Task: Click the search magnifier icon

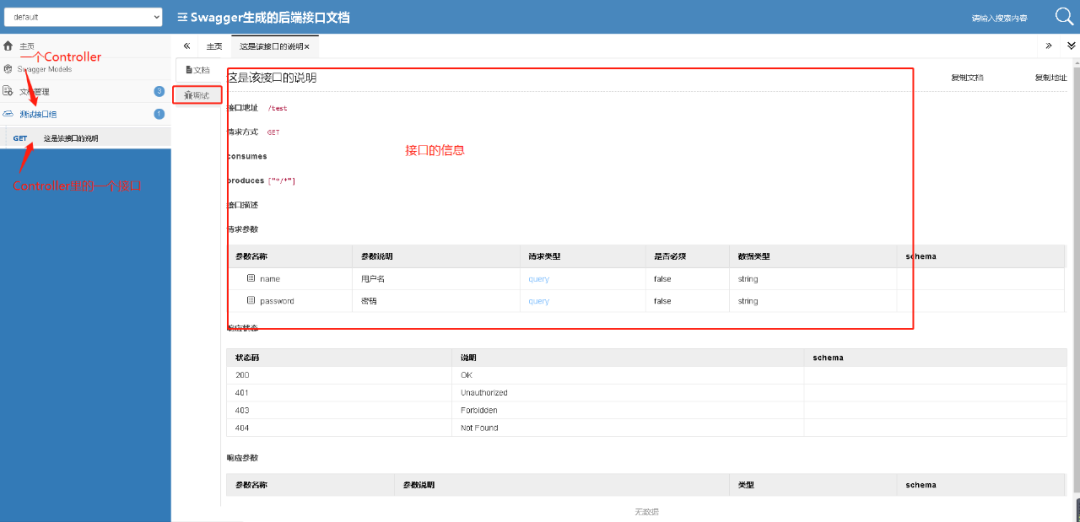Action: [x=1065, y=17]
